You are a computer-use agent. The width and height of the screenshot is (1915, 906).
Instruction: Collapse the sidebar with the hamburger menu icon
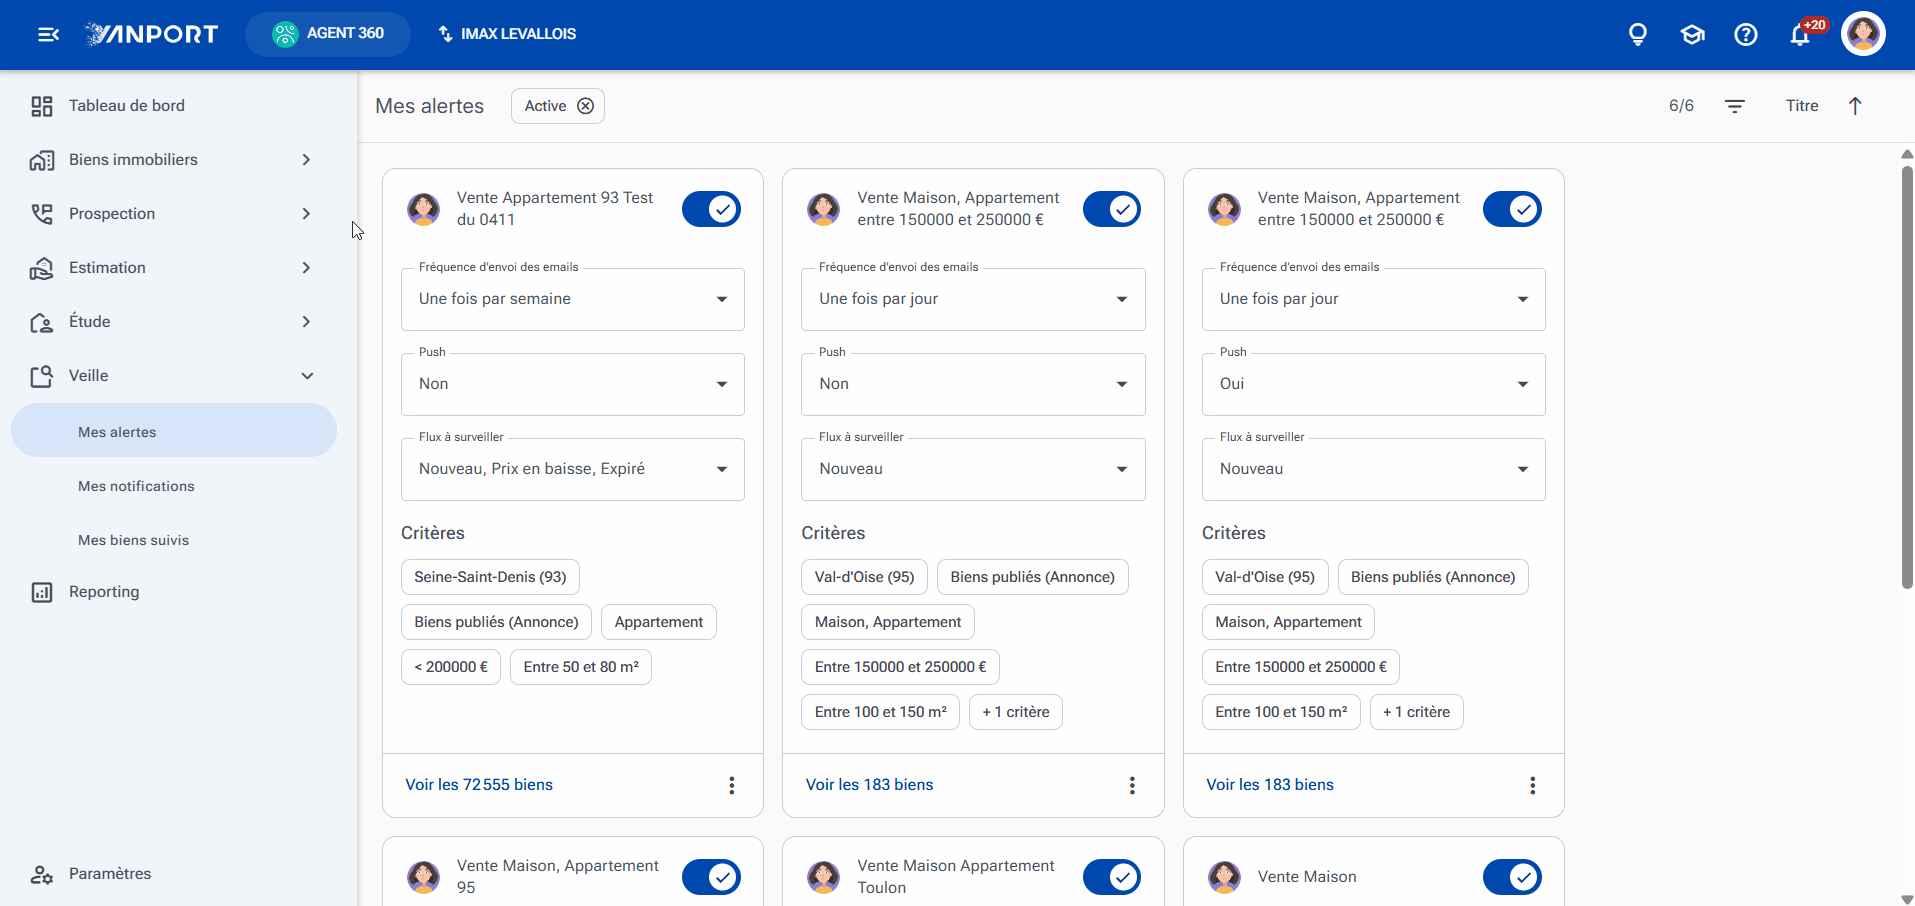click(x=48, y=34)
